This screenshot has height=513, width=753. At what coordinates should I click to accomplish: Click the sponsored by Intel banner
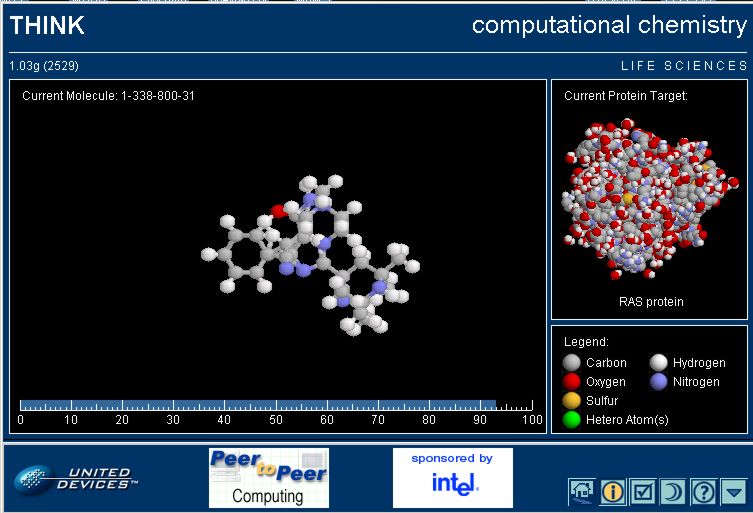pos(453,478)
